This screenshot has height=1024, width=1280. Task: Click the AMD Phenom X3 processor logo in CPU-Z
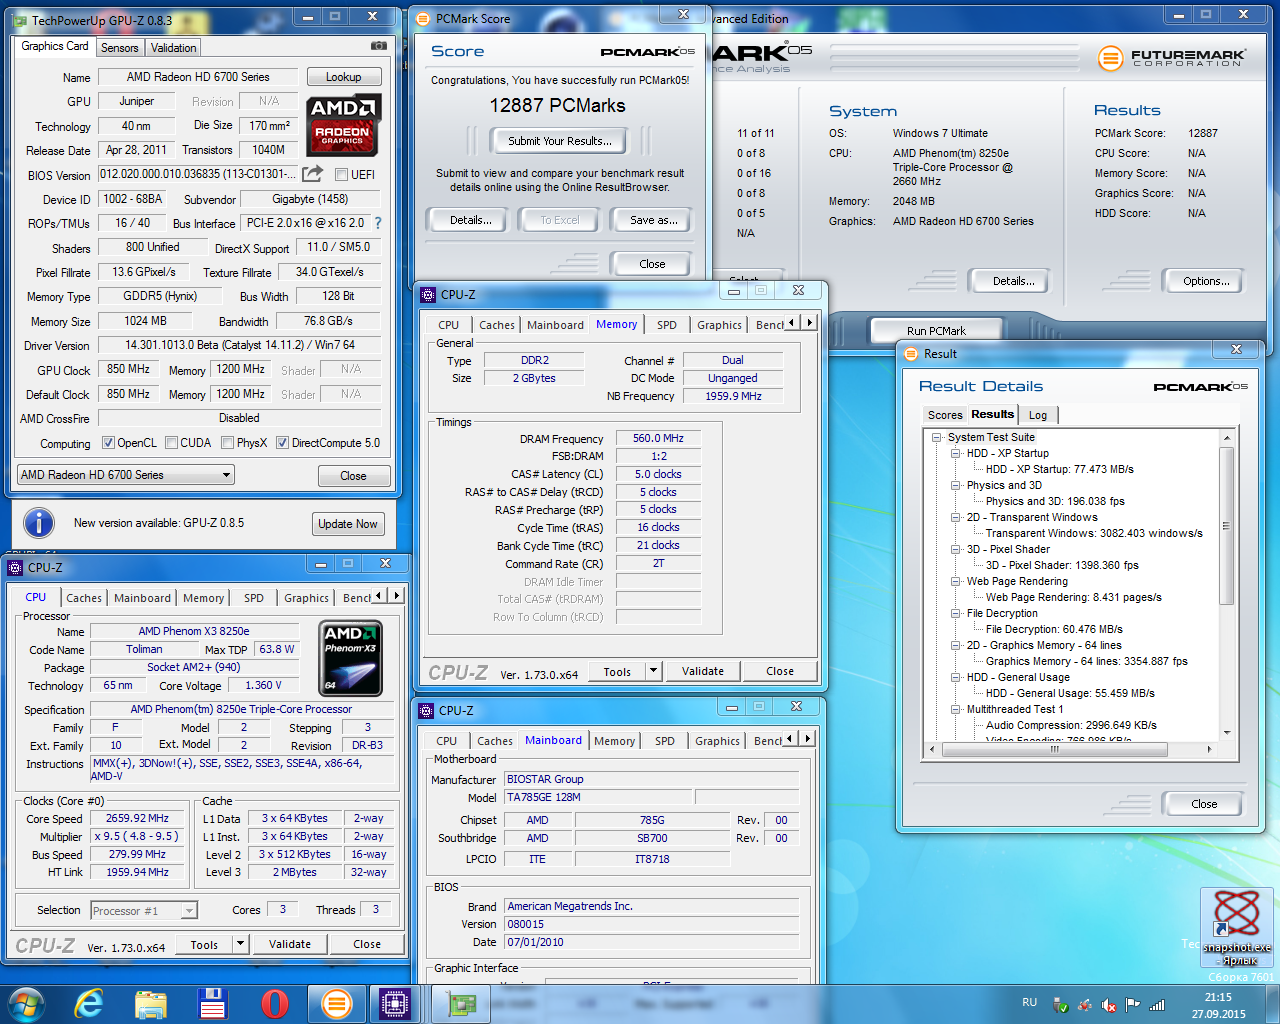tap(351, 658)
